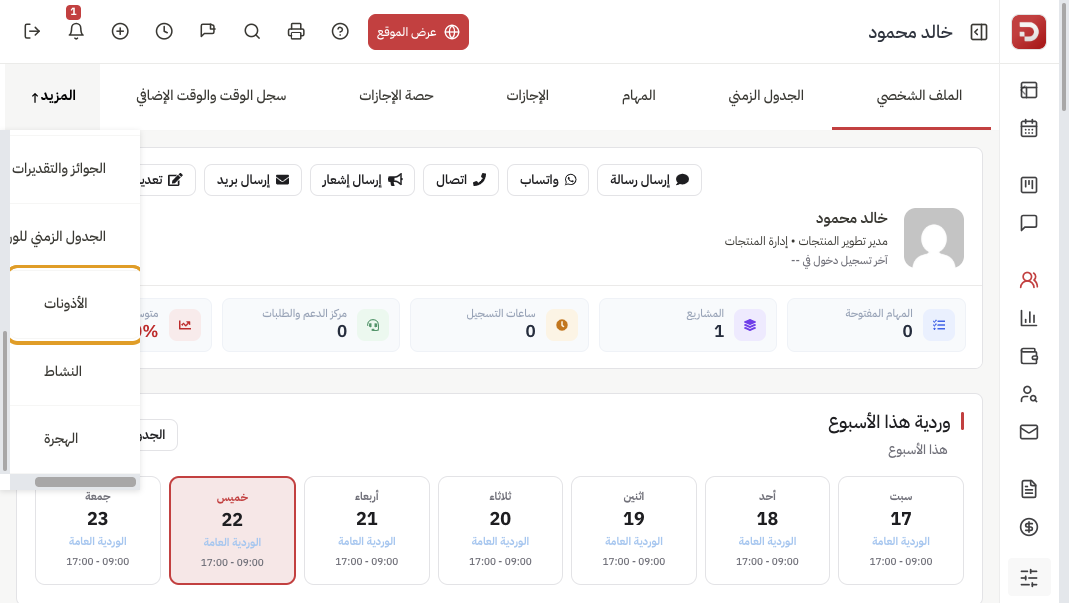Open the notifications bell
Screen dimensions: 1069x603
coord(76,31)
